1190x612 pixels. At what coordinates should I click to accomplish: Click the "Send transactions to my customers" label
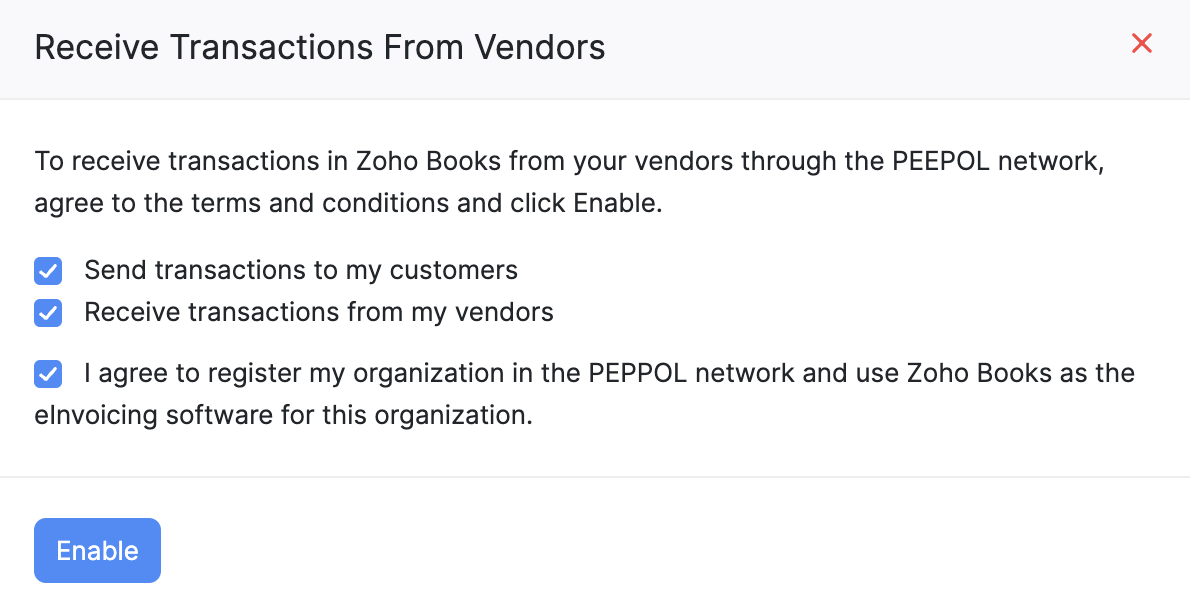coord(300,270)
